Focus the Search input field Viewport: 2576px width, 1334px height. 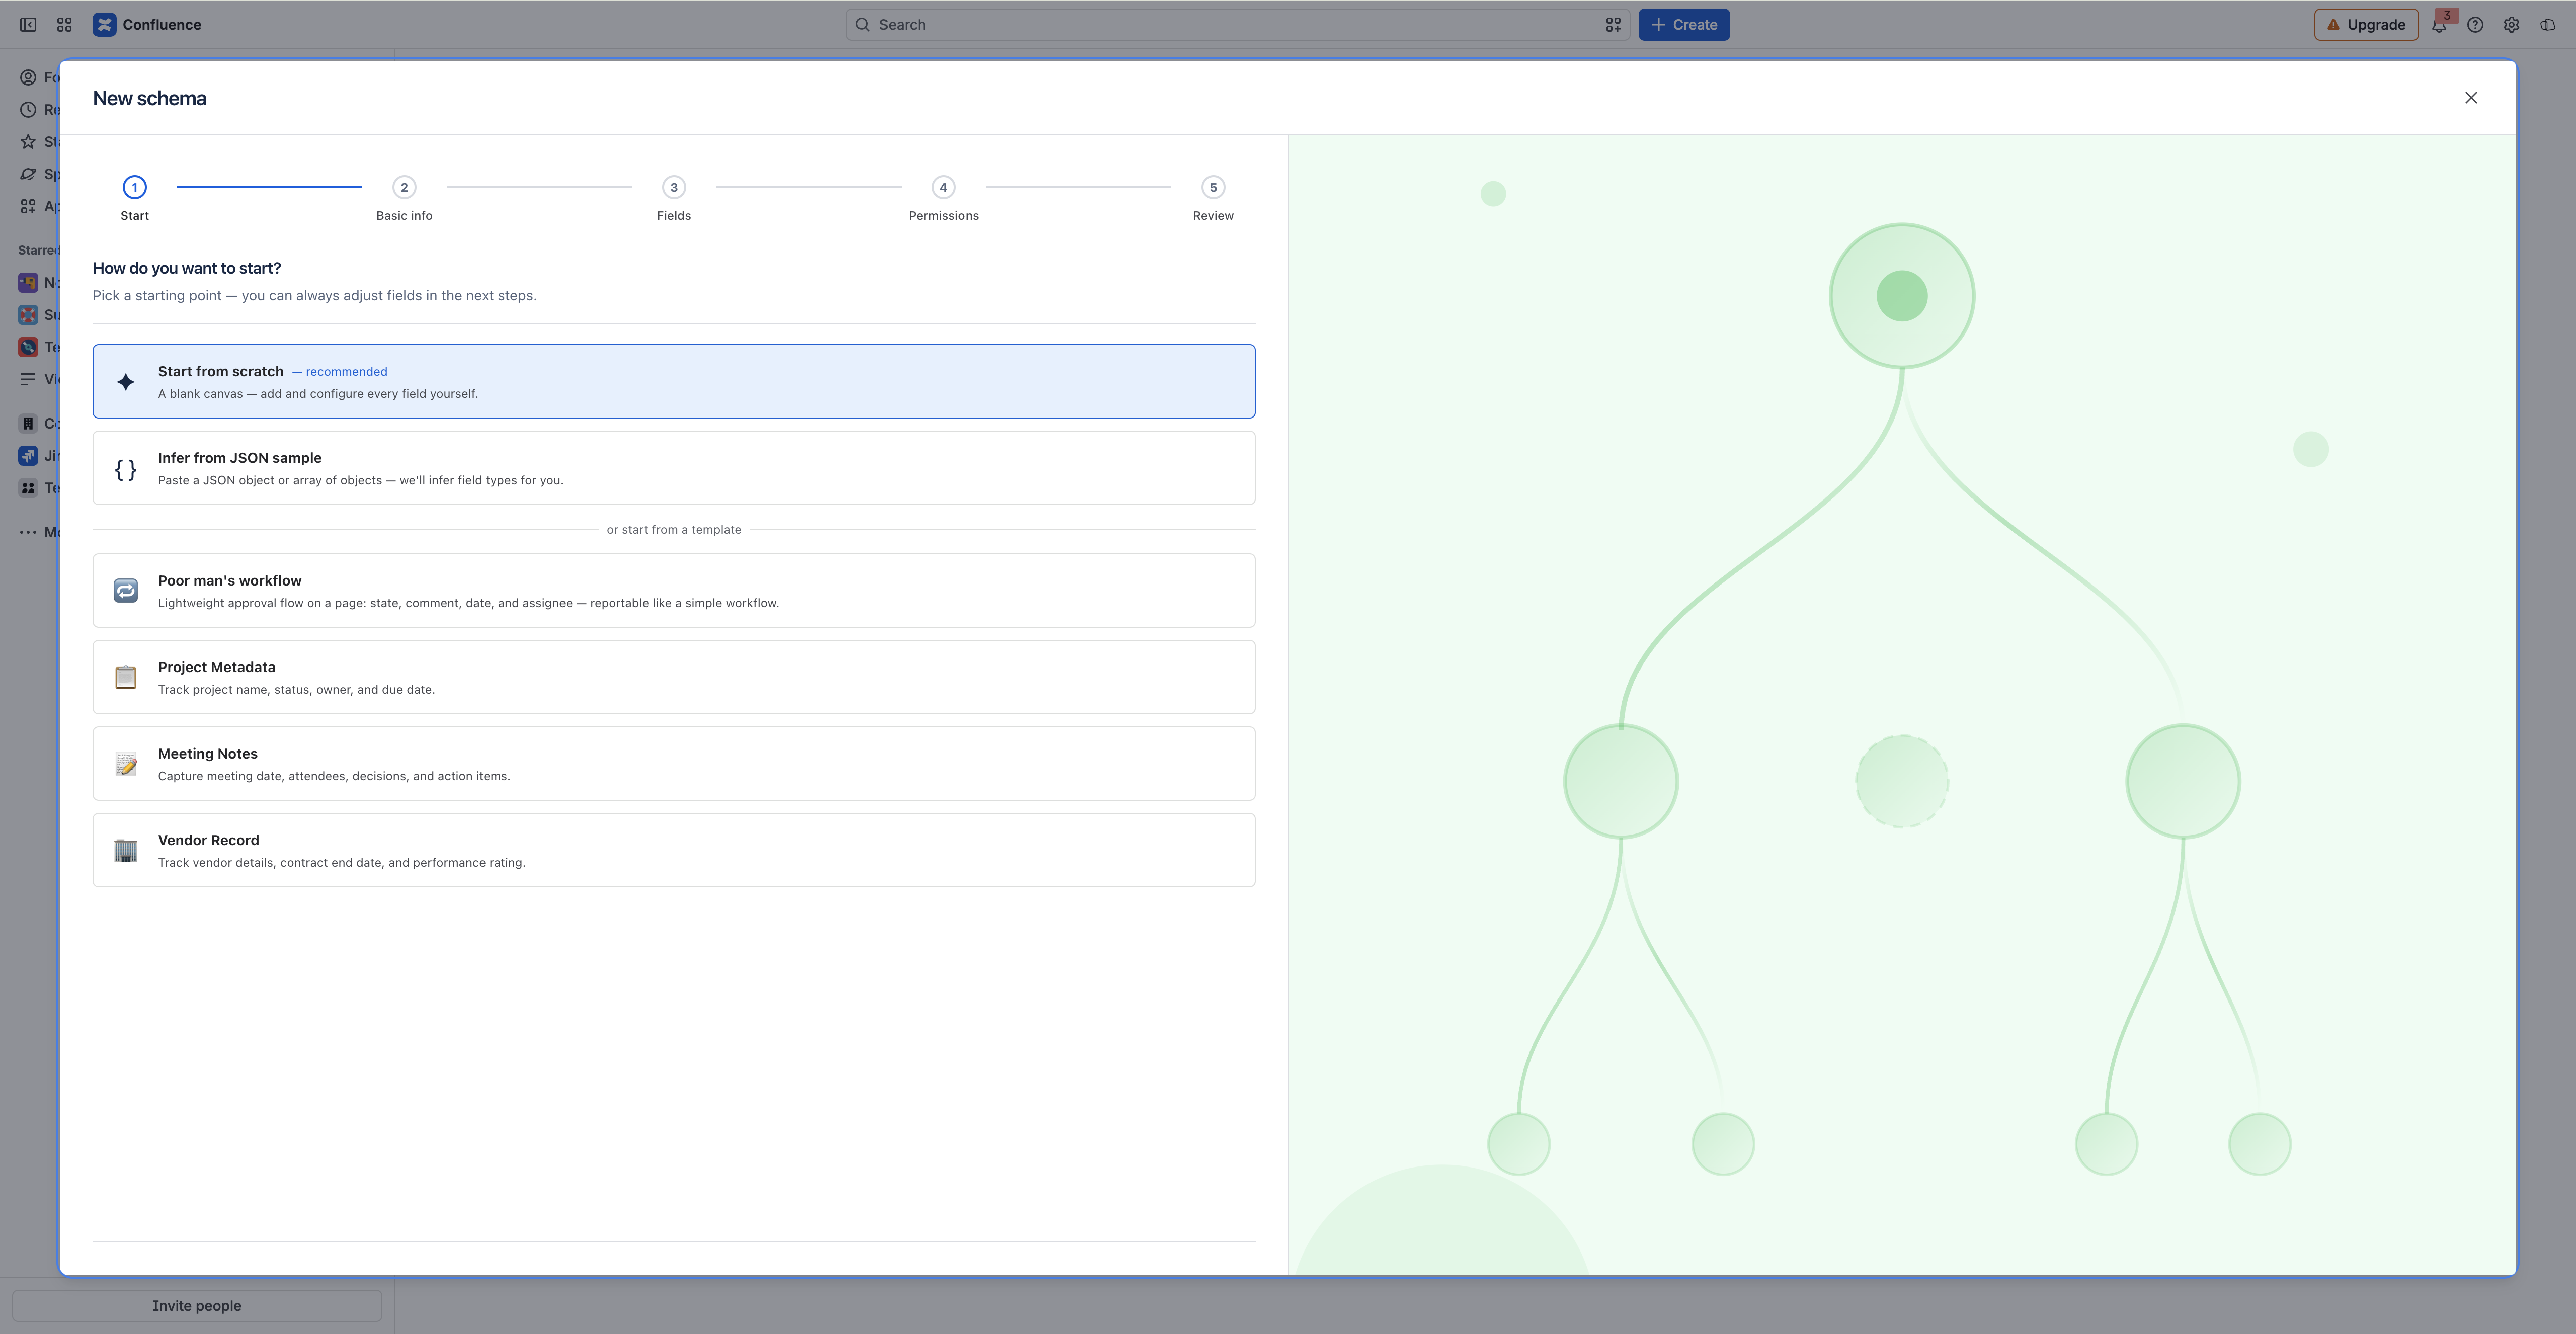1237,25
